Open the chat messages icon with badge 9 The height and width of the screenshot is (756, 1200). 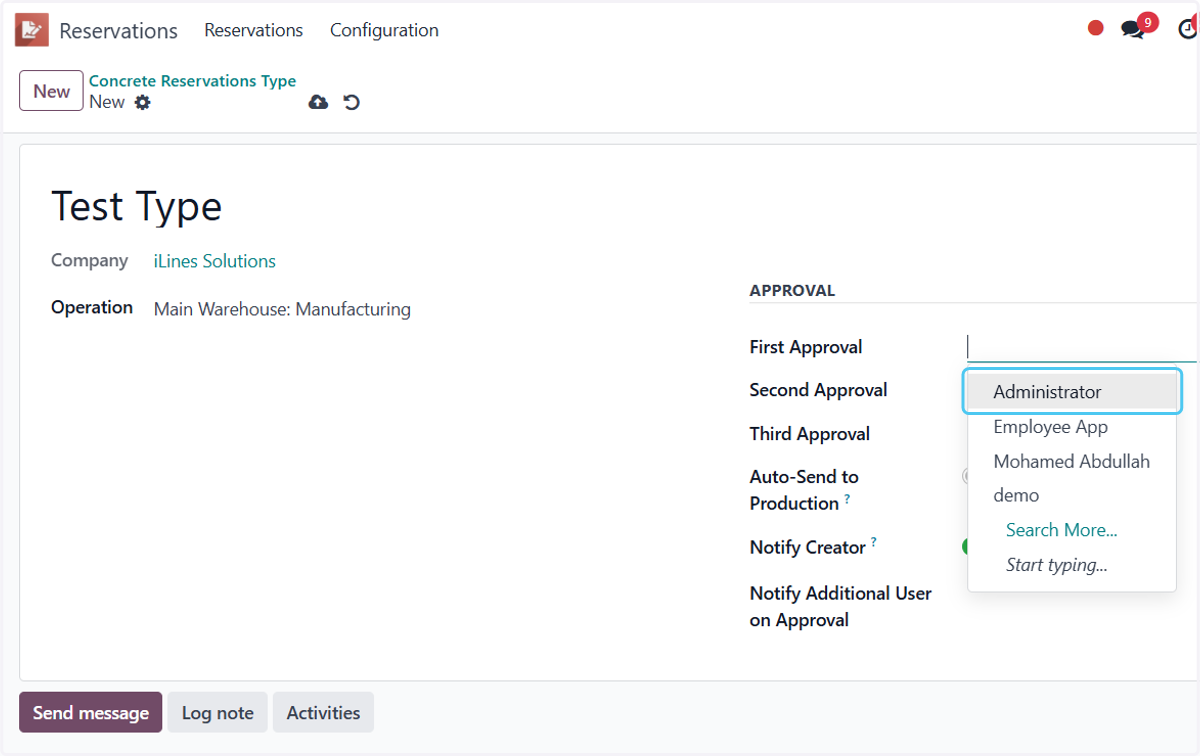pyautogui.click(x=1133, y=29)
